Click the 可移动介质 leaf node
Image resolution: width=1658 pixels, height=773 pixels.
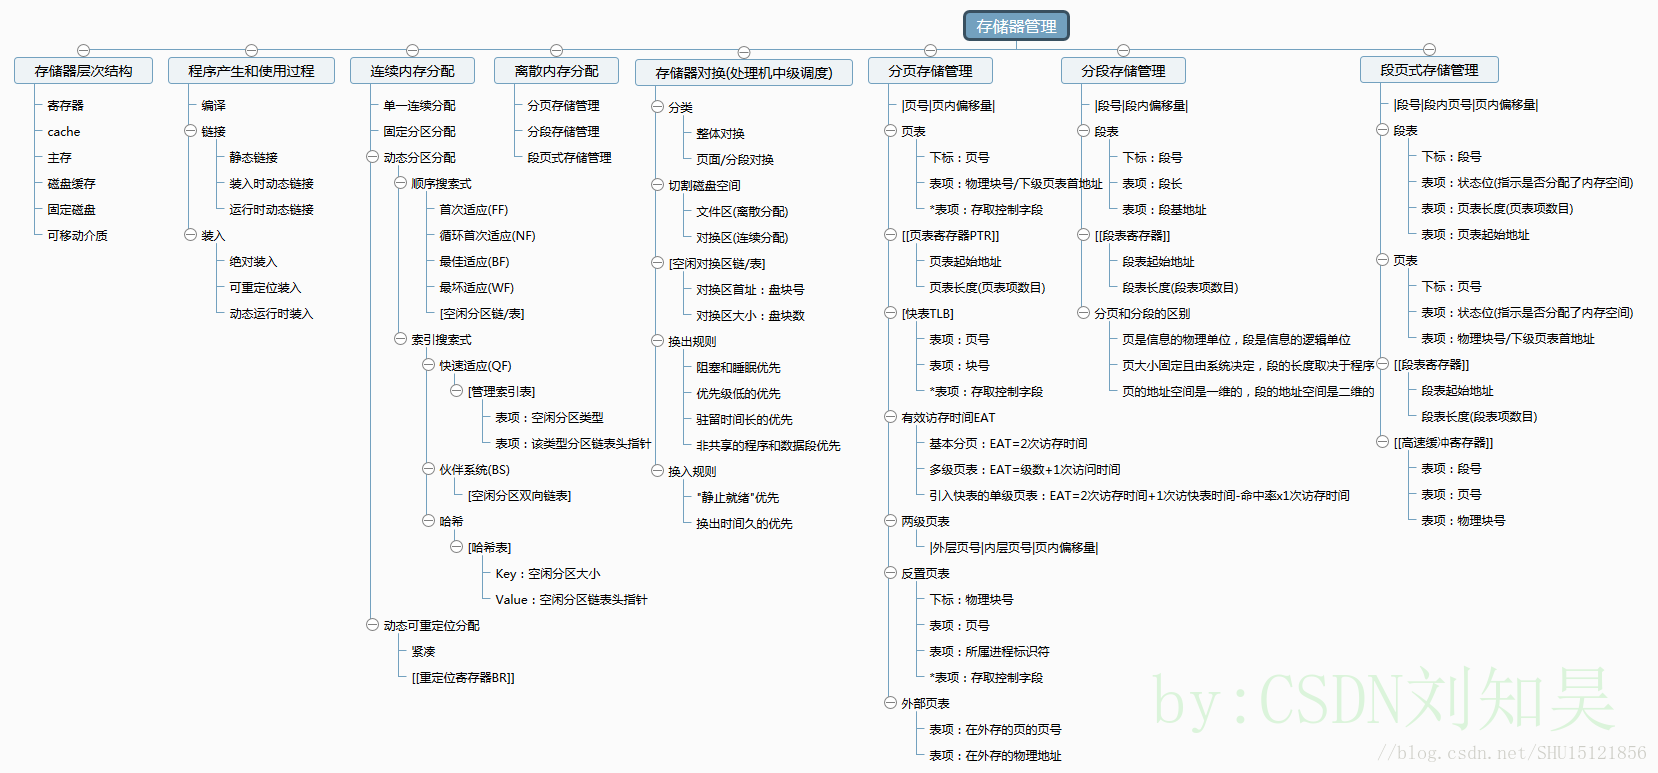click(77, 235)
